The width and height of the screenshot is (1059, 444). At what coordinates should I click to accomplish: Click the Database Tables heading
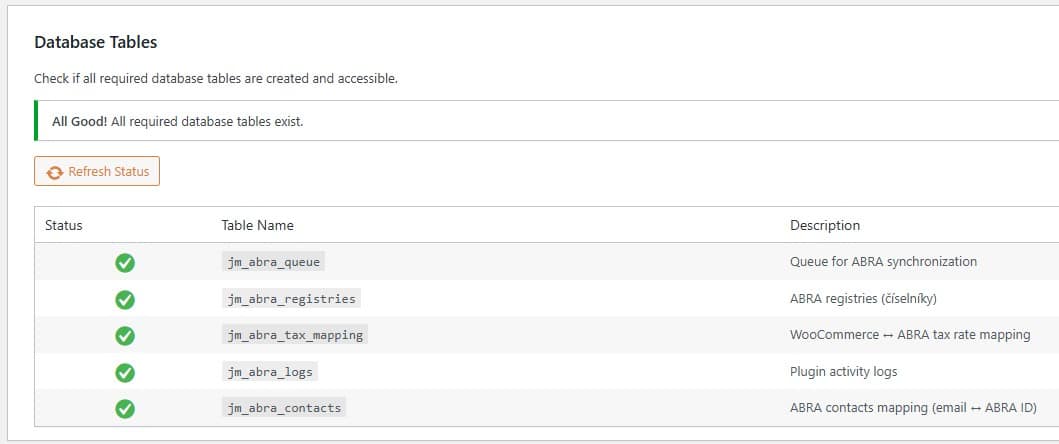pyautogui.click(x=96, y=43)
